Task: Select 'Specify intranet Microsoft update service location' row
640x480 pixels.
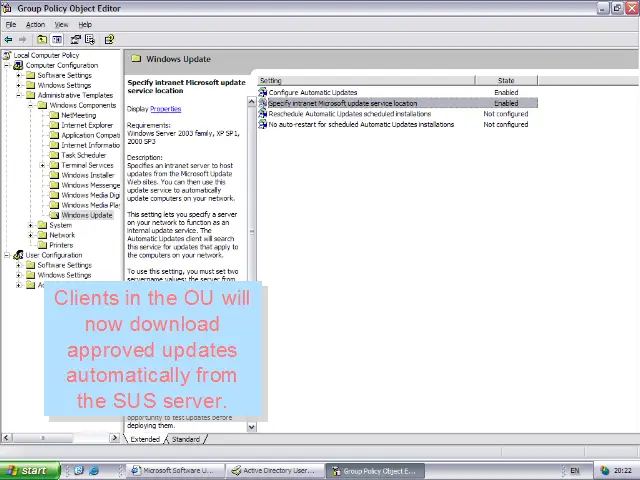Action: point(398,103)
